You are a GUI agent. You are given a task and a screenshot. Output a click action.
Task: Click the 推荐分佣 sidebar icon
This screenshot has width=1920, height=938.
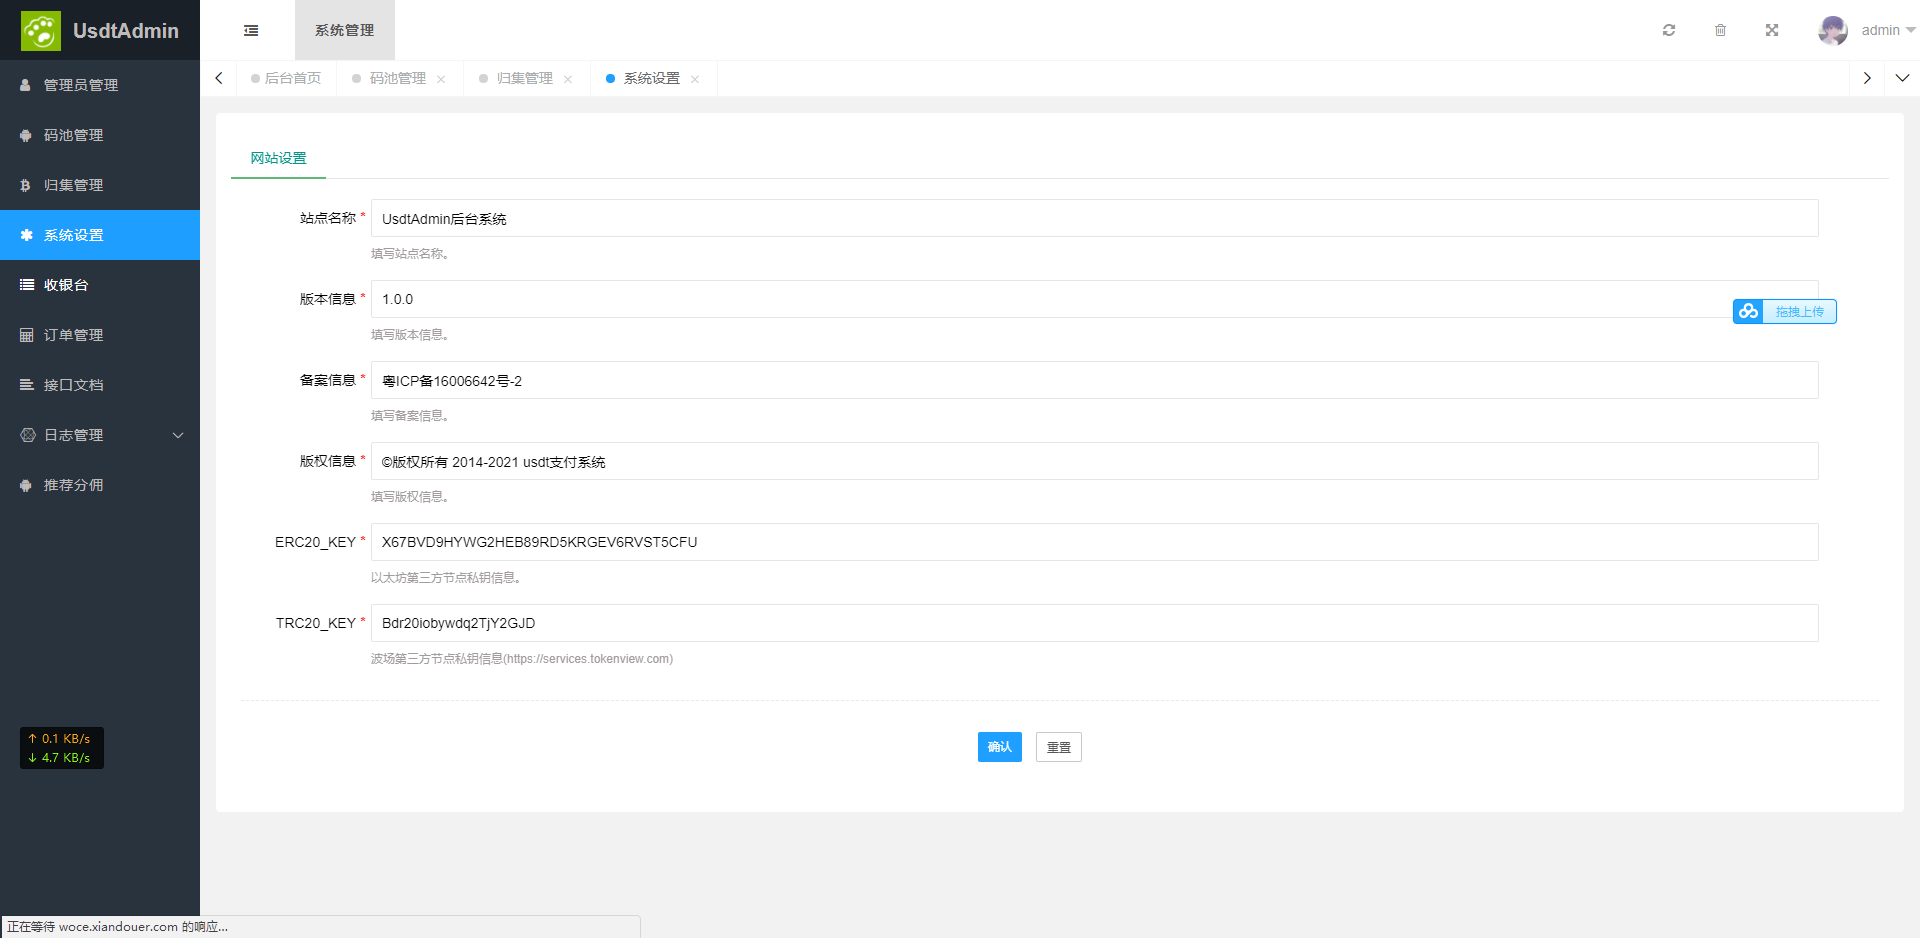26,485
